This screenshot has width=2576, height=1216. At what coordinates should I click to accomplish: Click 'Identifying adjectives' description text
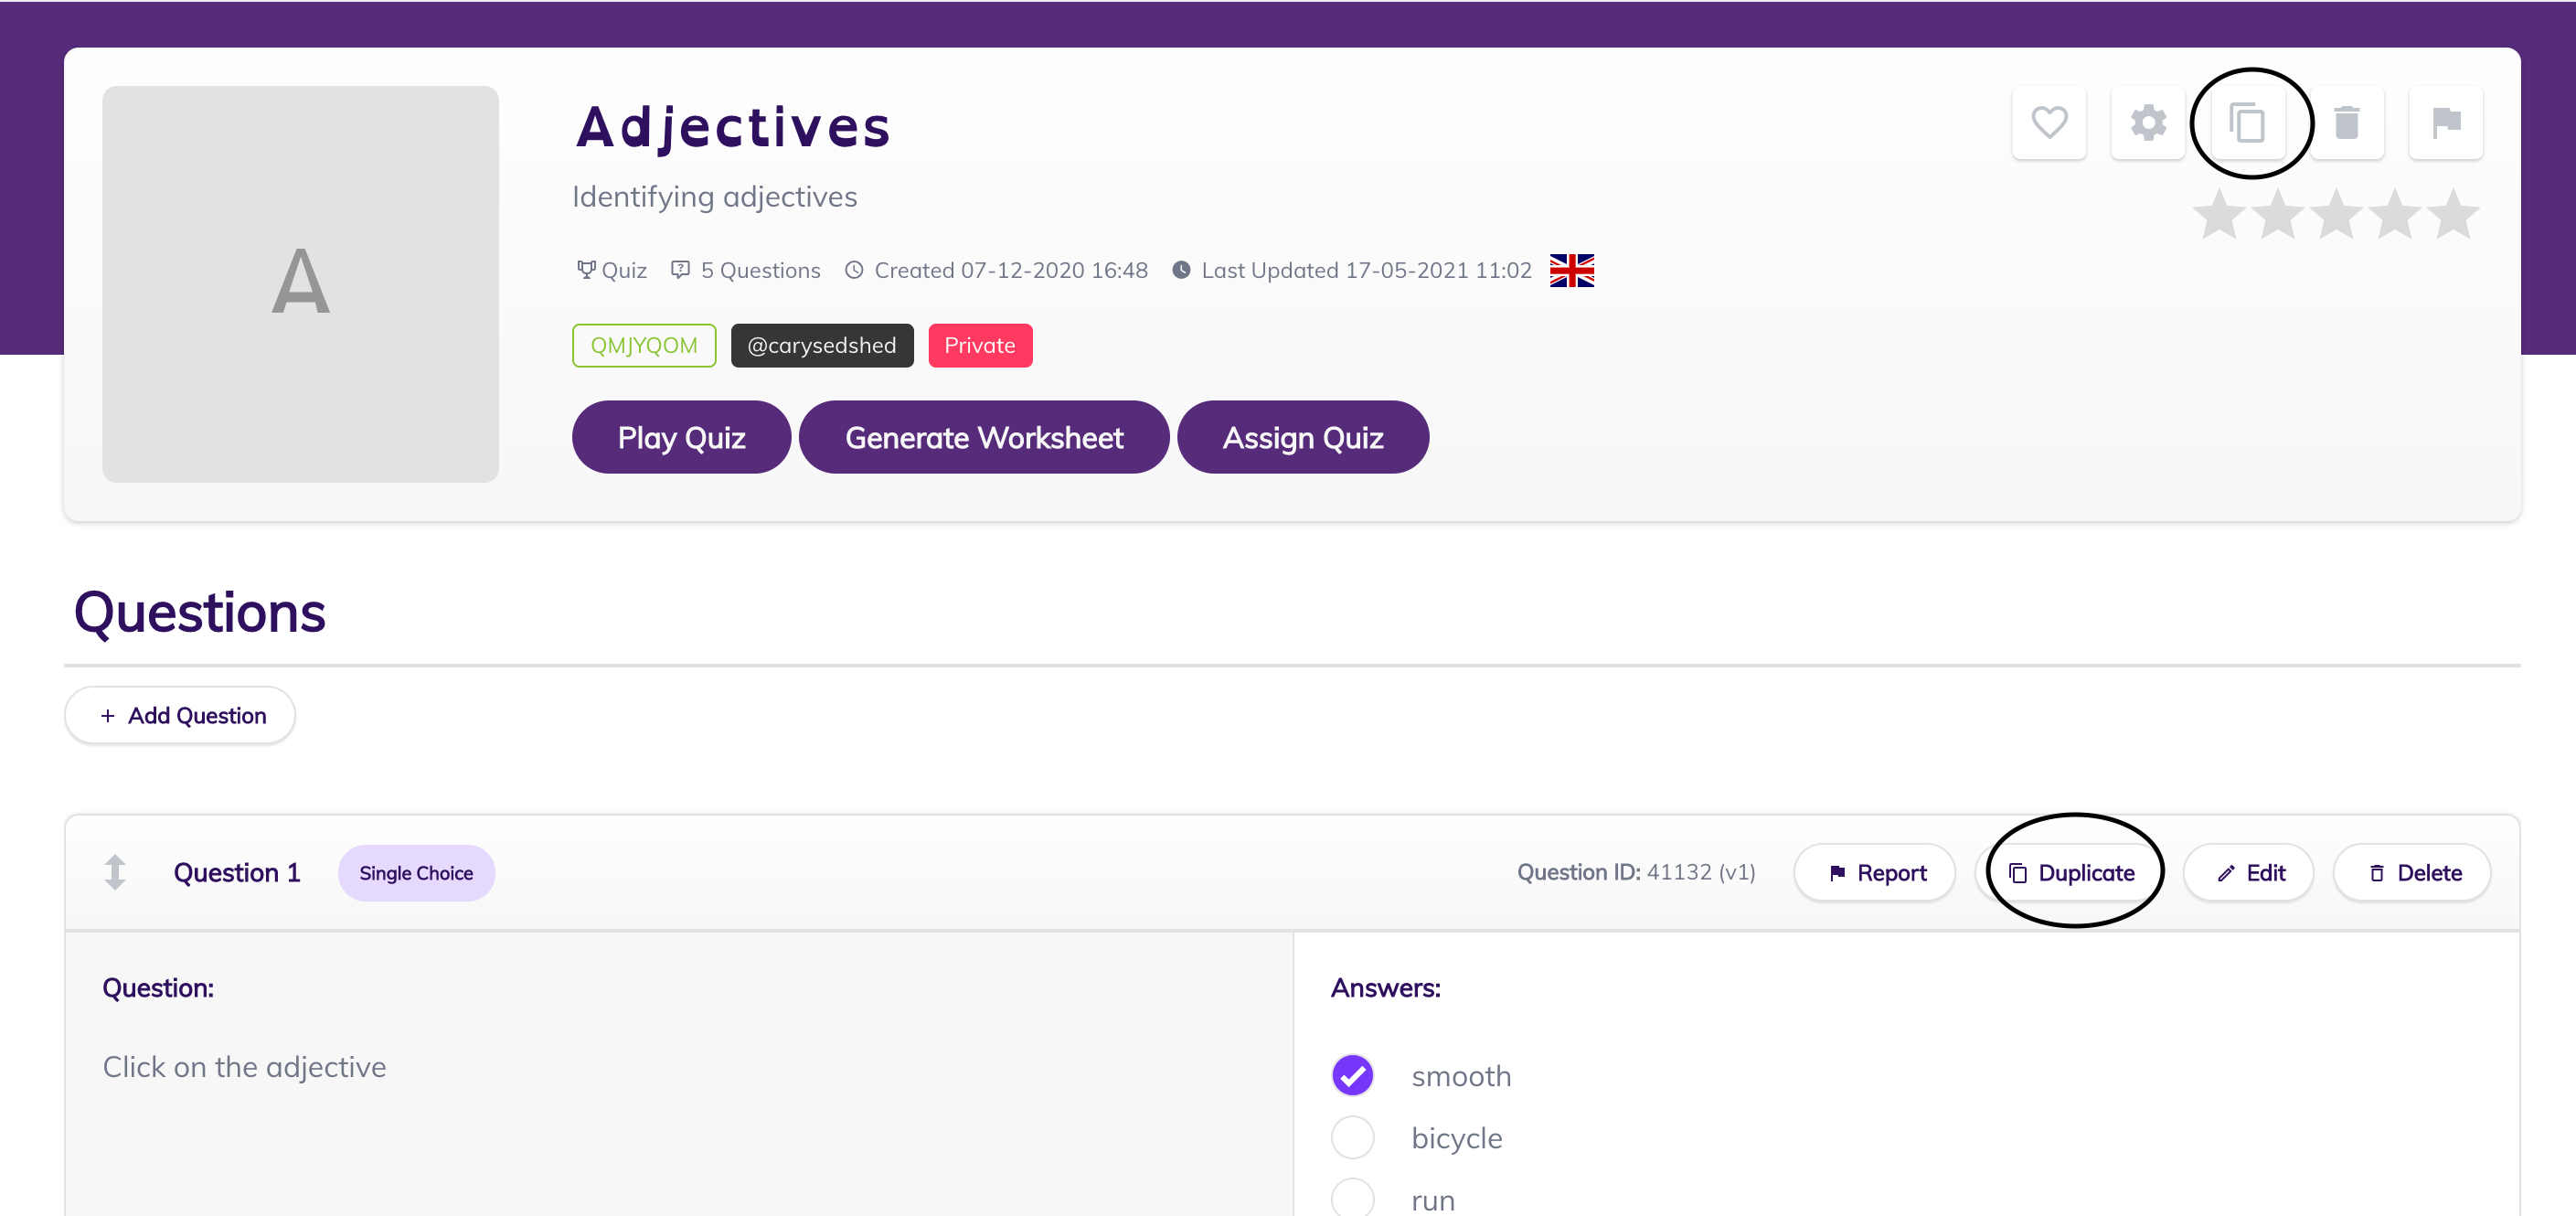(x=714, y=197)
